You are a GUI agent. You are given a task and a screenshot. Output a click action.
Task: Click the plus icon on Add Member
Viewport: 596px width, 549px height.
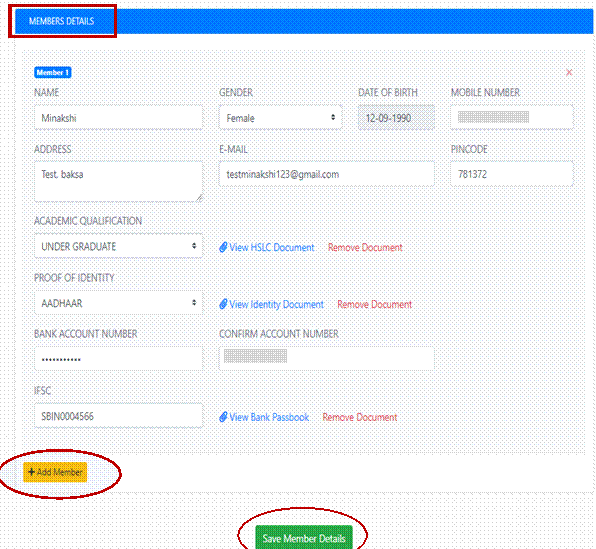point(32,472)
